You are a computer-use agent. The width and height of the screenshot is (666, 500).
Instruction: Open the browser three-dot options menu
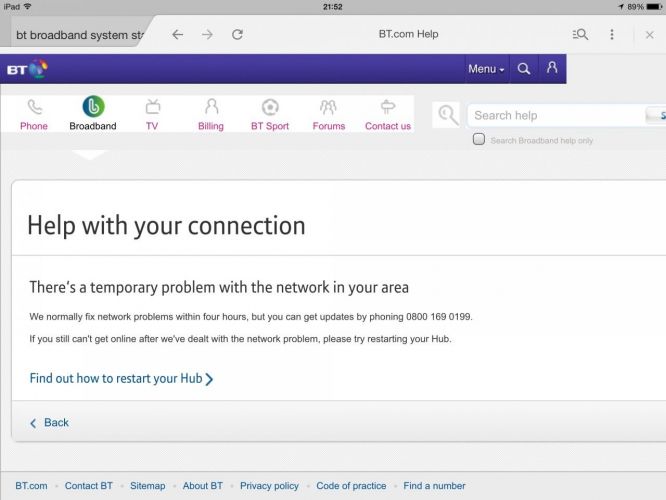(x=612, y=34)
